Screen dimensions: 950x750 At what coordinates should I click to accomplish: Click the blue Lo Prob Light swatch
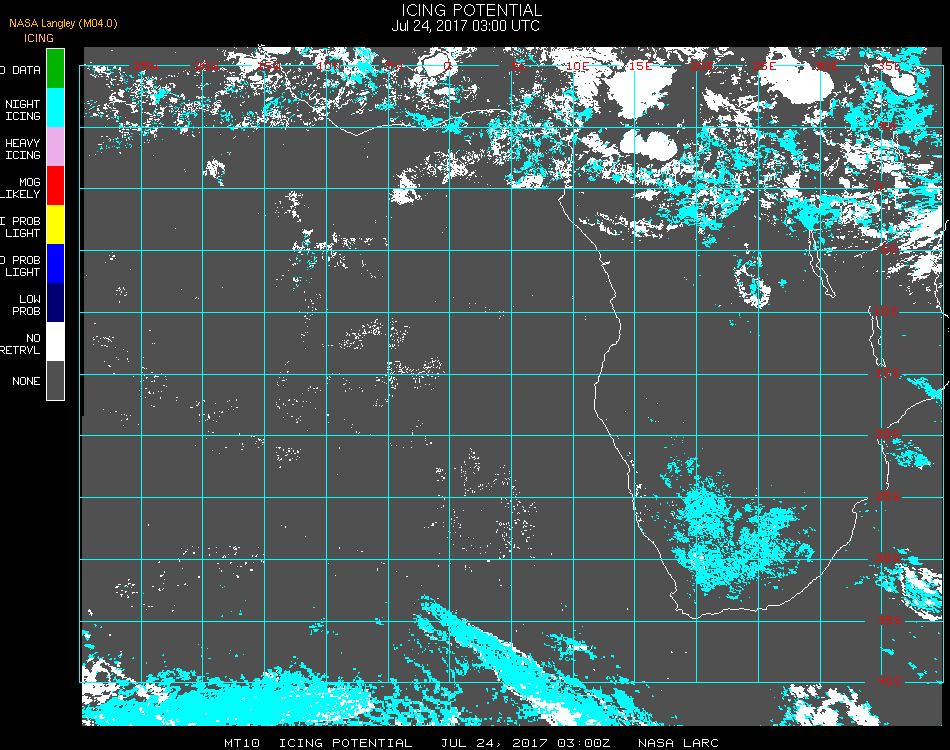(x=55, y=264)
